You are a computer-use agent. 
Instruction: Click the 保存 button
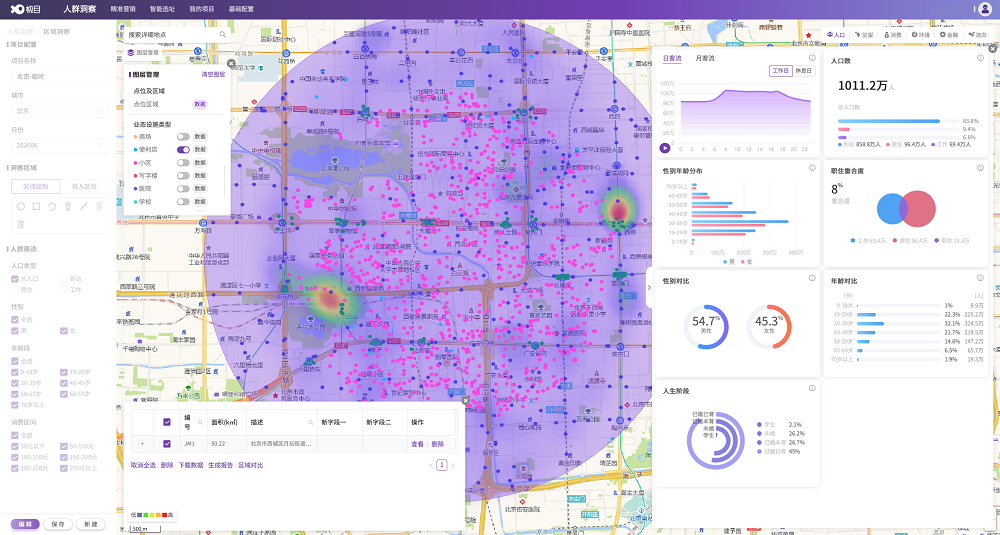[x=58, y=524]
